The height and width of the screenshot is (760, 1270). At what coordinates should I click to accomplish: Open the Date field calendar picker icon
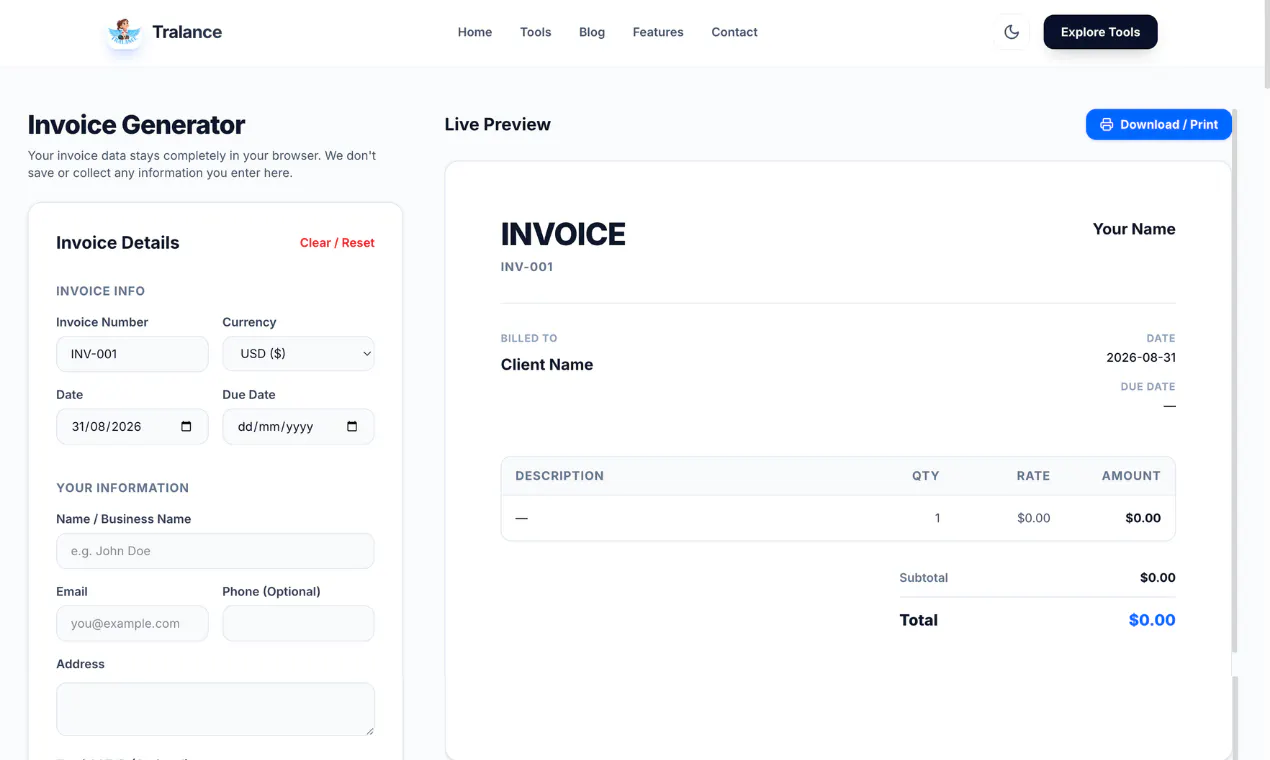coord(186,426)
